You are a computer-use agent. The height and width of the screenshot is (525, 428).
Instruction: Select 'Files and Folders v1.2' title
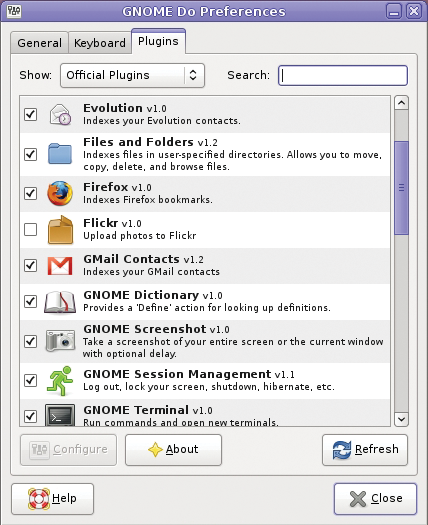(150, 142)
